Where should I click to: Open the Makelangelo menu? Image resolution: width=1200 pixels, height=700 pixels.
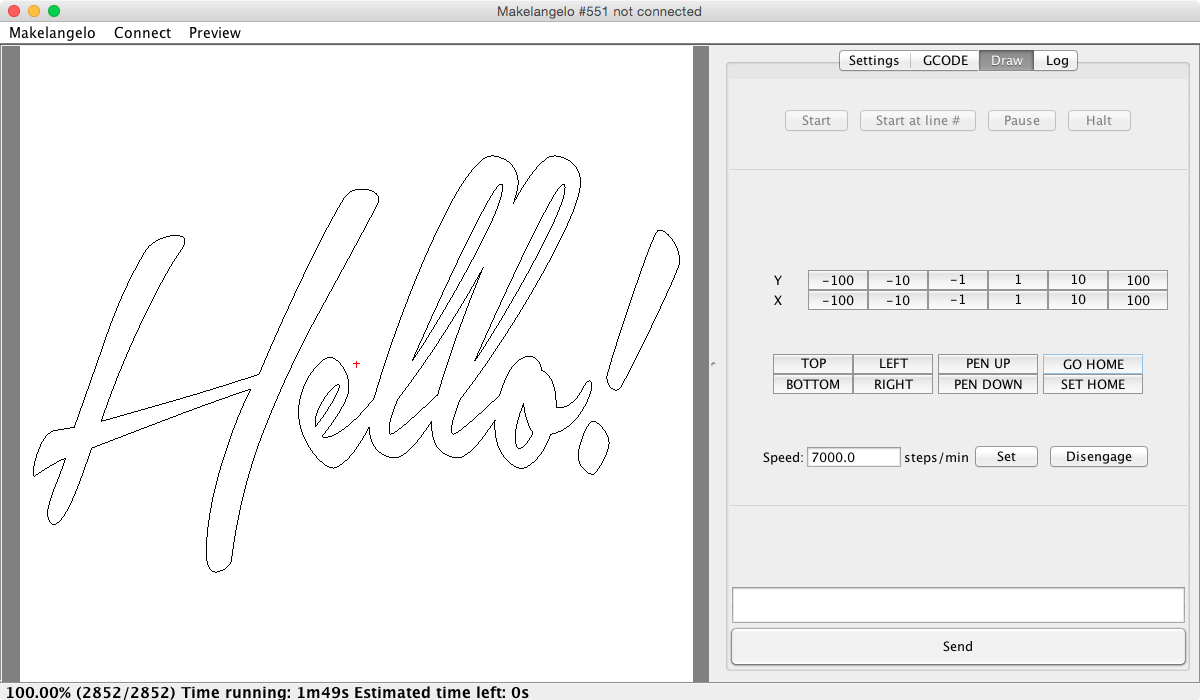pyautogui.click(x=52, y=33)
